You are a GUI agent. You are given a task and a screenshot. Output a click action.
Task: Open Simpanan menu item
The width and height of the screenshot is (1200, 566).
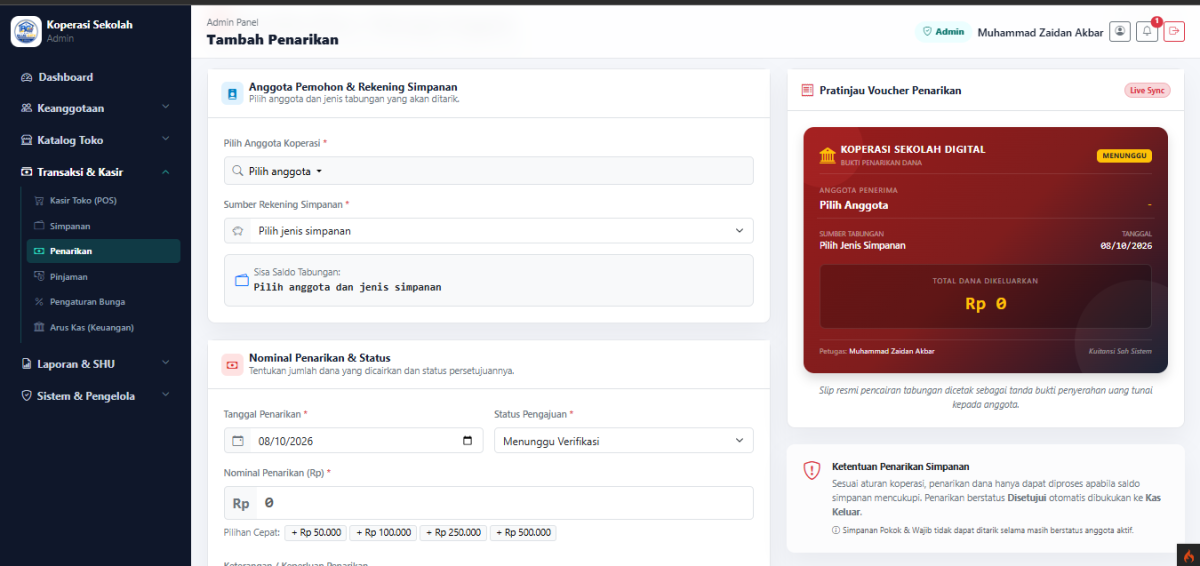click(x=104, y=226)
